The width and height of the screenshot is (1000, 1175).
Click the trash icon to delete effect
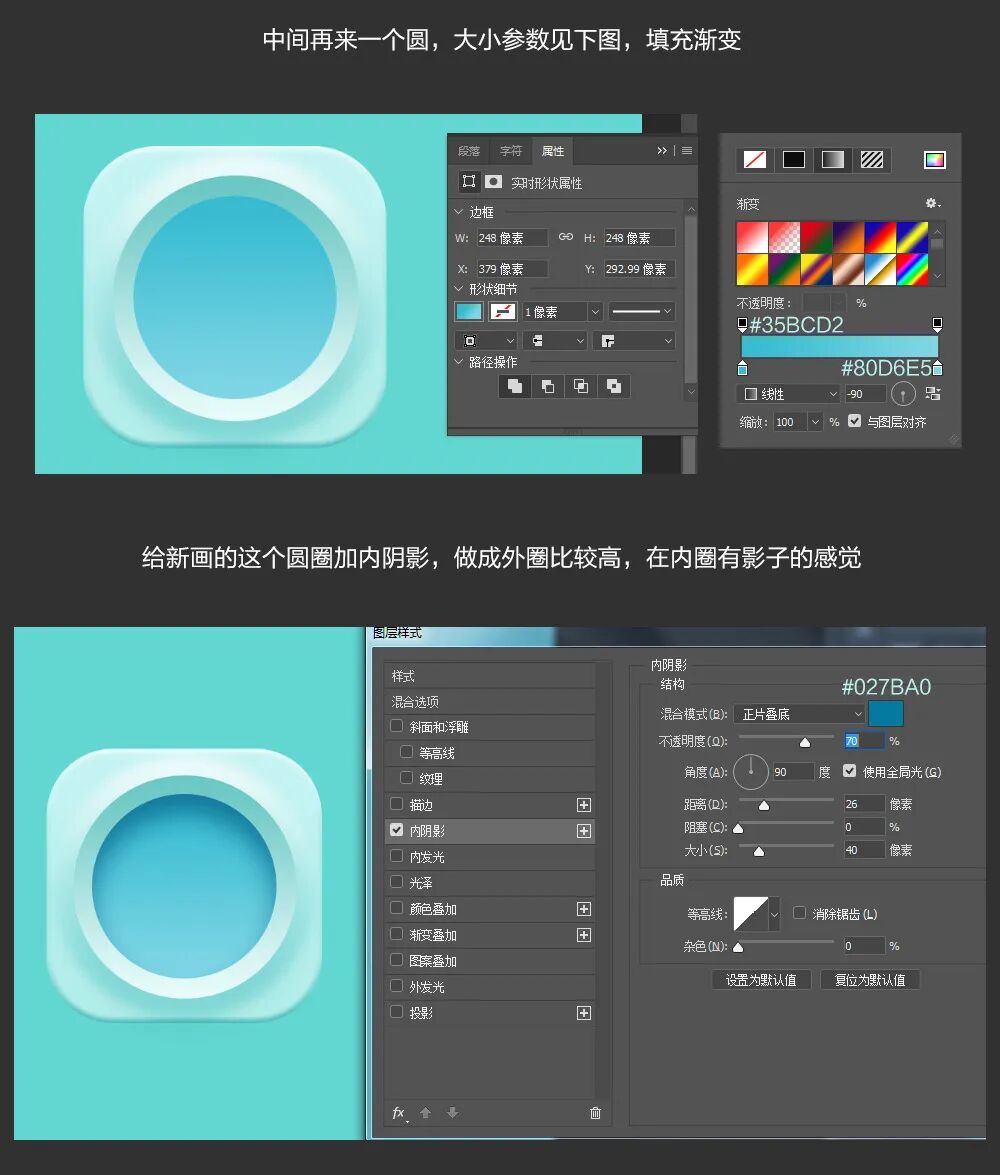click(596, 1113)
